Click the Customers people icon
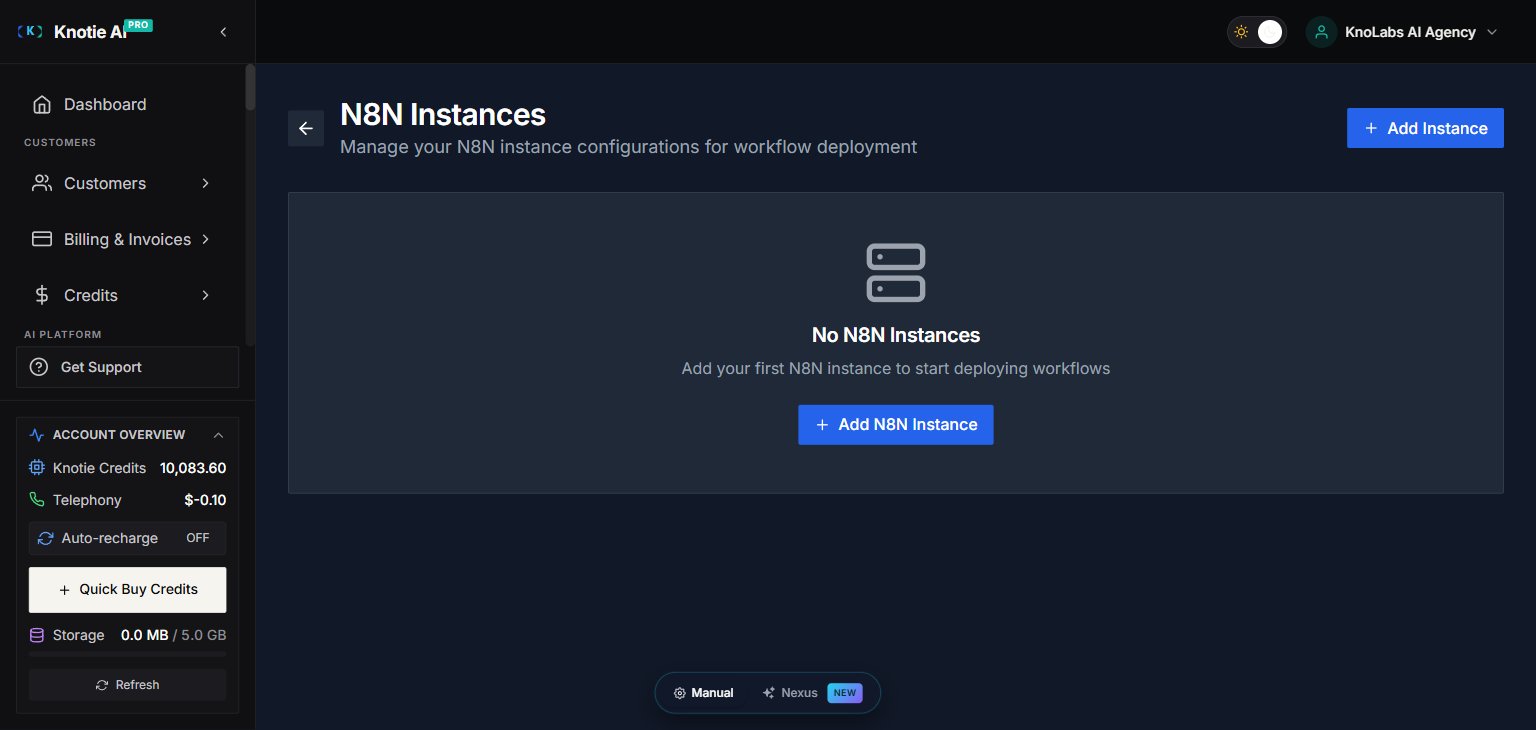The image size is (1536, 730). click(42, 183)
